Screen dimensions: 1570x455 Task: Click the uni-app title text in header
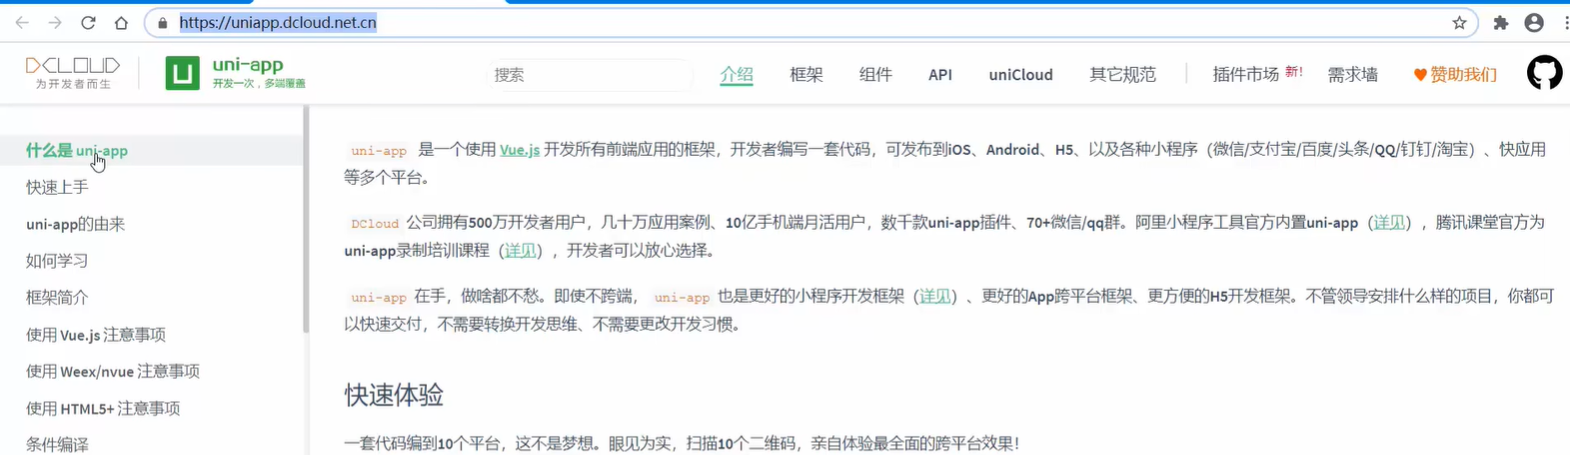pos(248,65)
